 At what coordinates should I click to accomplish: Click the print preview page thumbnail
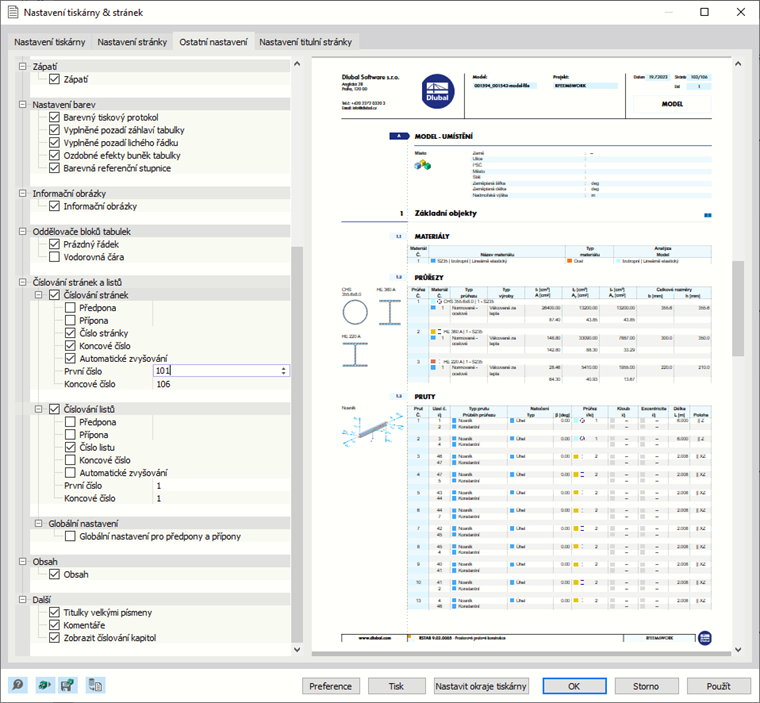[521, 354]
